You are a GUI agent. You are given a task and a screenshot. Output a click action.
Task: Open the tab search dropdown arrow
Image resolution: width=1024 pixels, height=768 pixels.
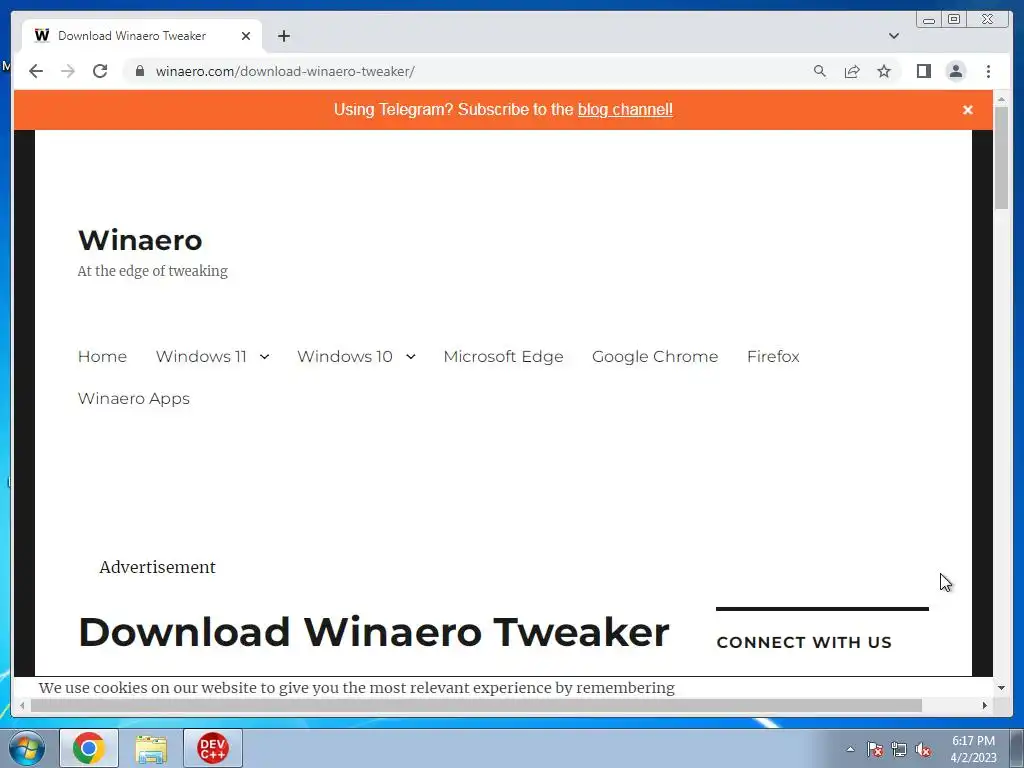pos(894,36)
